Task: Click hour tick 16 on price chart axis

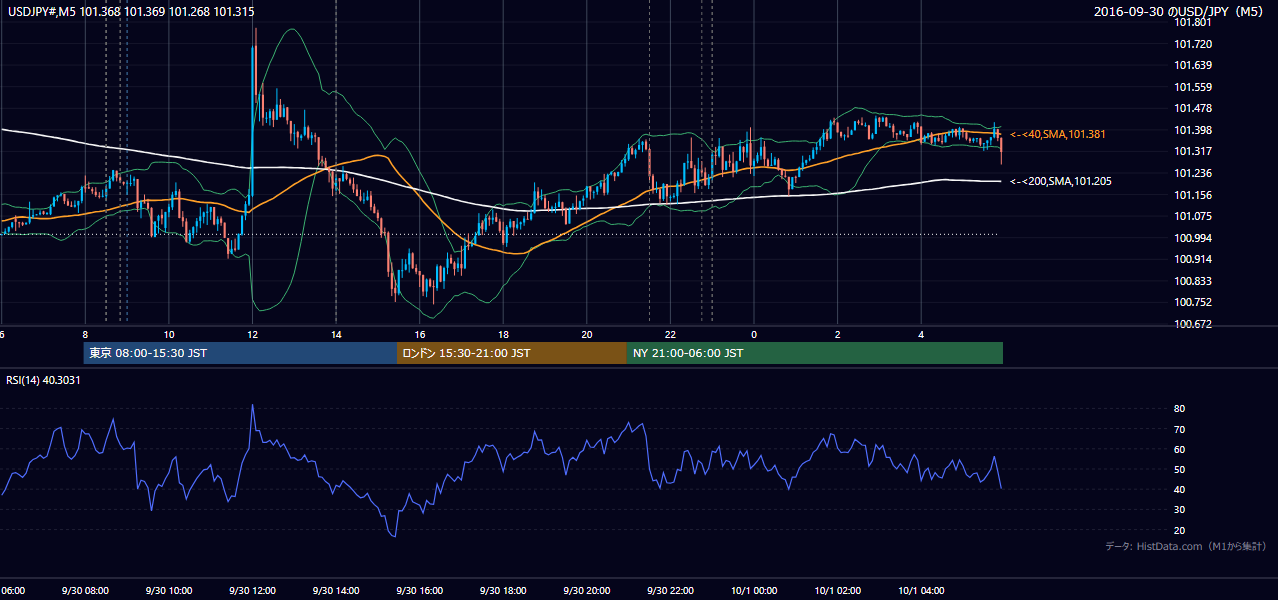Action: pyautogui.click(x=420, y=334)
